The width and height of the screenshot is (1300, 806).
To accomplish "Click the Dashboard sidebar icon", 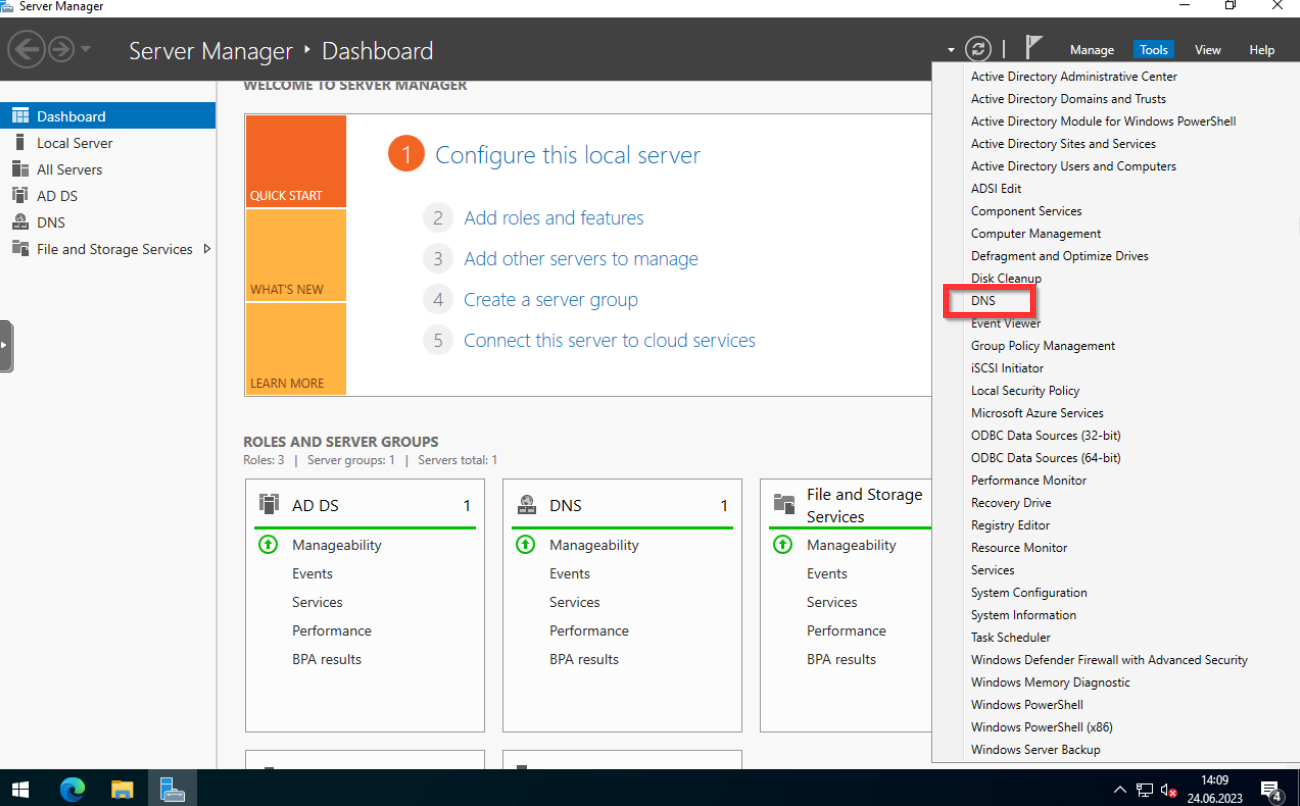I will (x=20, y=116).
